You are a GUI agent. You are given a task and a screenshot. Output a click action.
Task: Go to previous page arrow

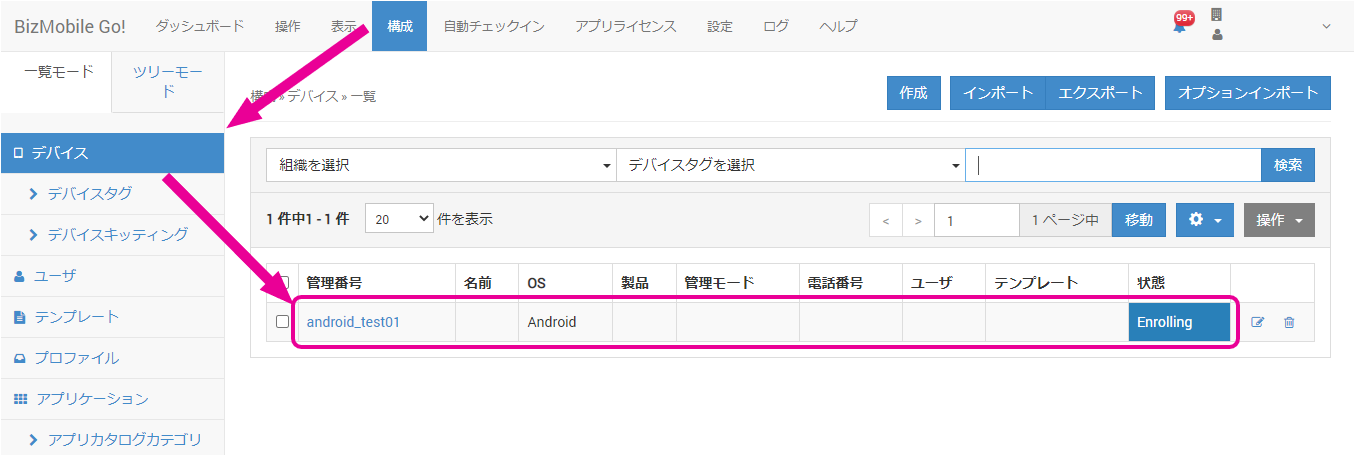coord(885,220)
